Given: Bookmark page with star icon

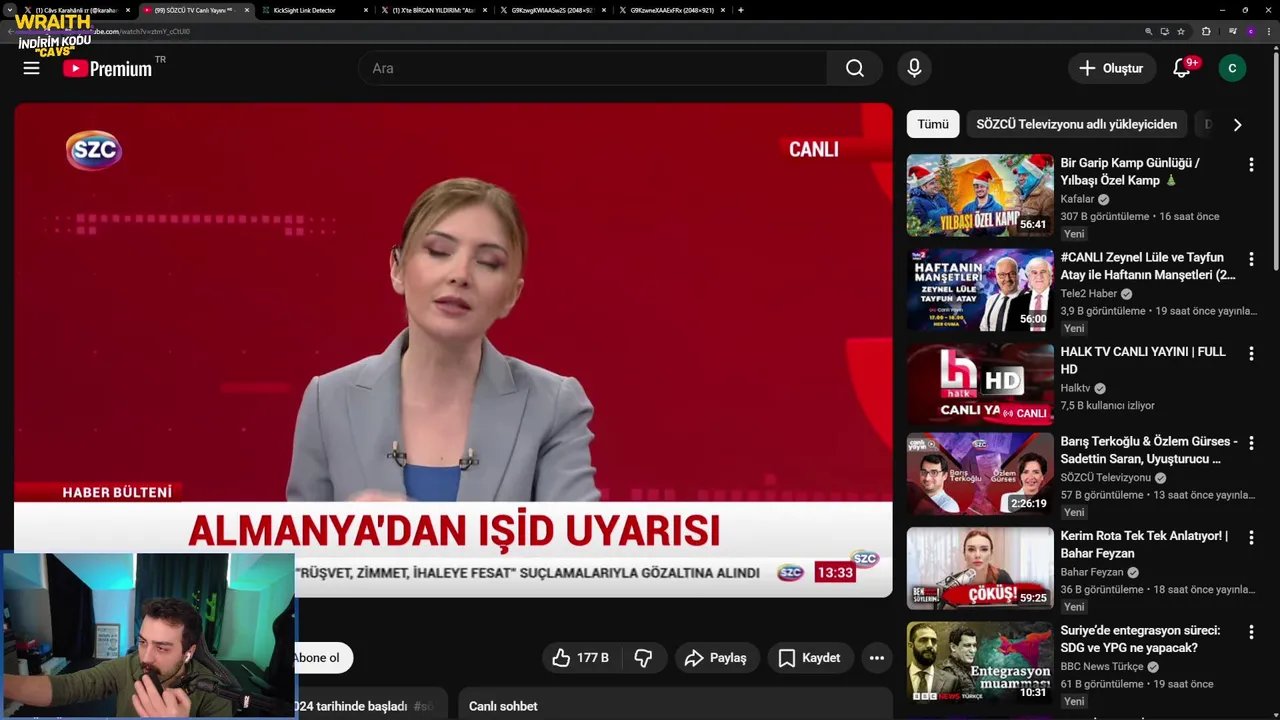Looking at the screenshot, I should point(1181,31).
